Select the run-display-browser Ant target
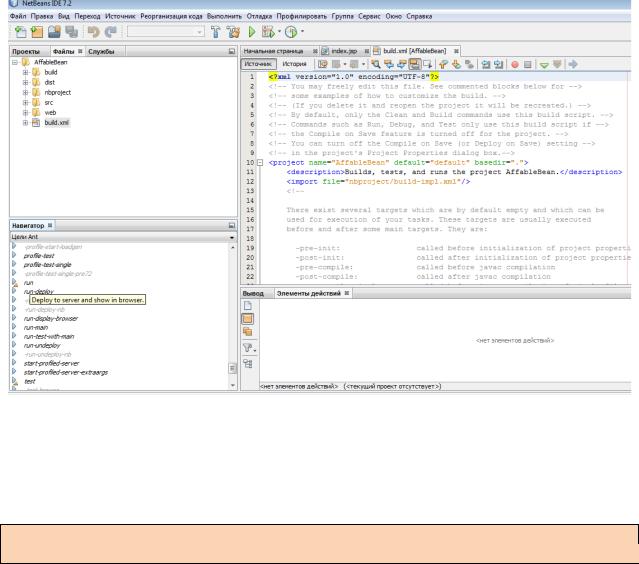 (51, 319)
